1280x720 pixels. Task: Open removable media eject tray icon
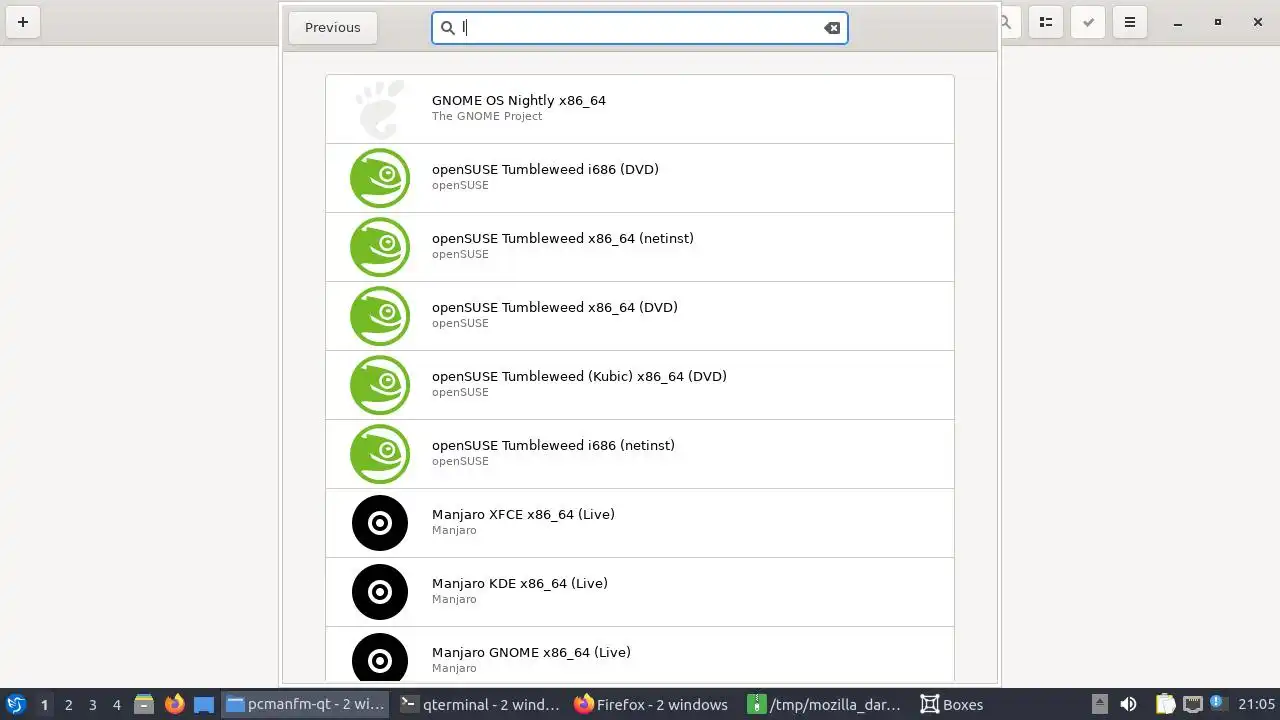pos(1099,704)
